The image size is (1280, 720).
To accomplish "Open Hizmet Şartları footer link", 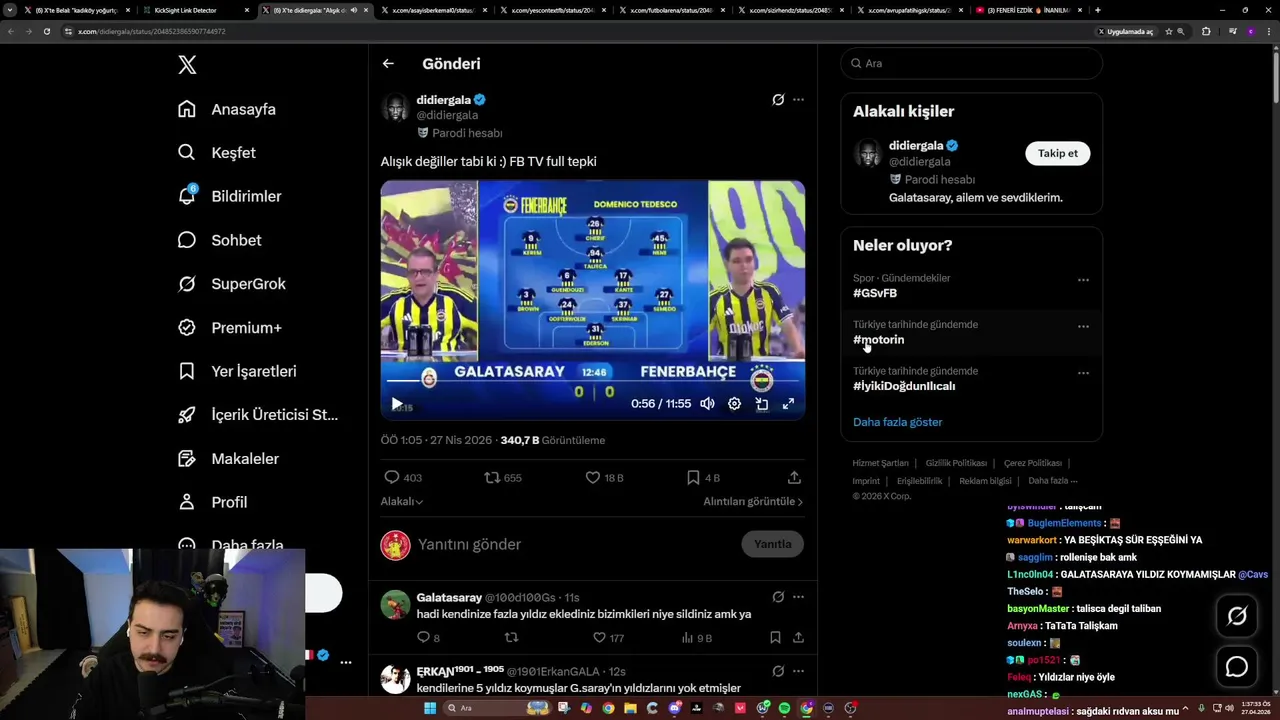I will coord(880,463).
